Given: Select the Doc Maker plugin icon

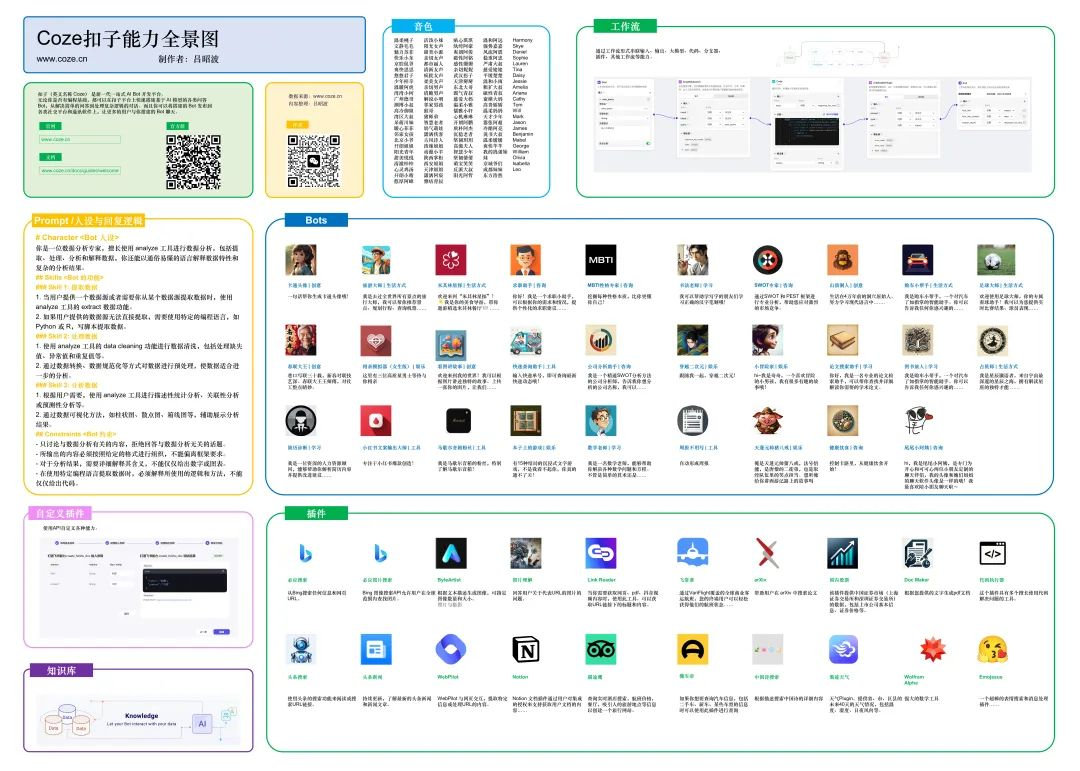Looking at the screenshot, I should (917, 553).
